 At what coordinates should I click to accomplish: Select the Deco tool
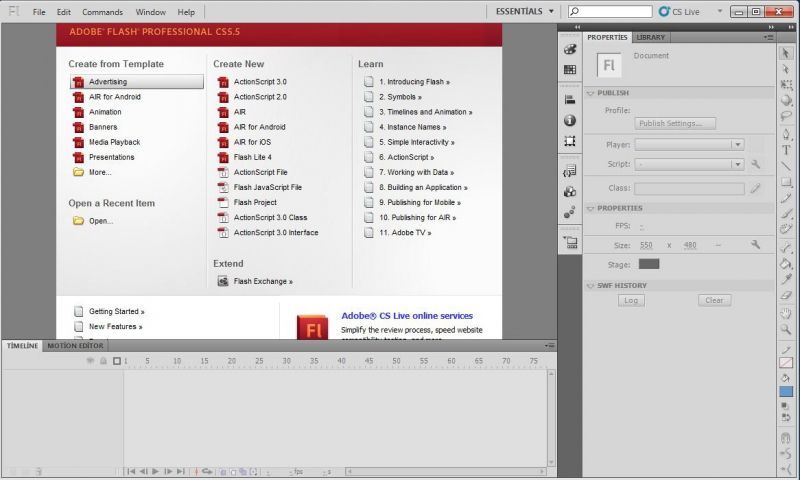786,229
